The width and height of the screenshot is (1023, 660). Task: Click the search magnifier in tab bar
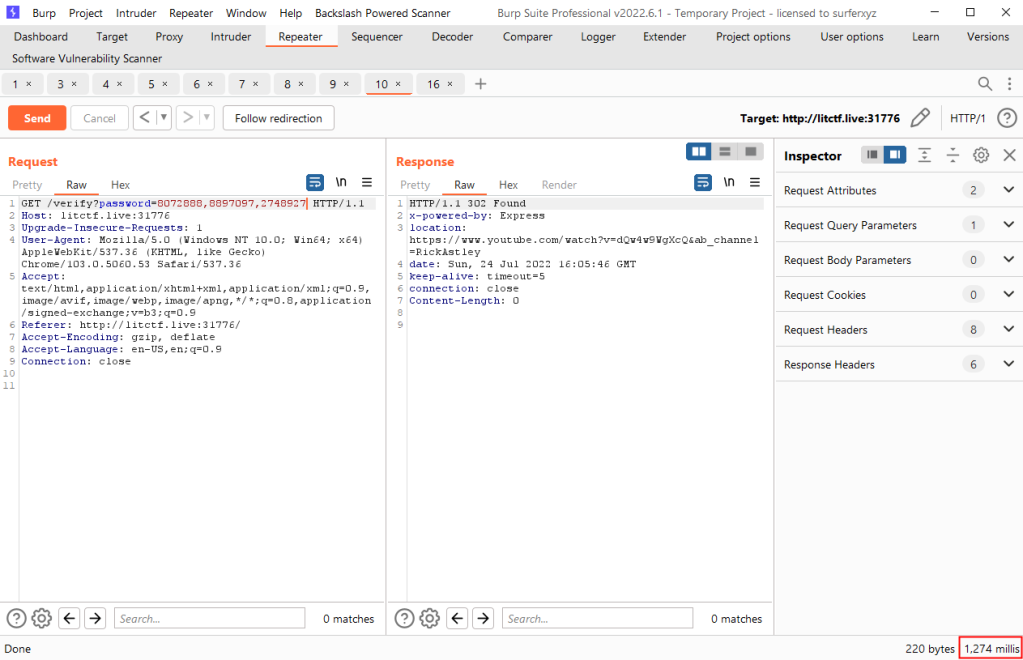(985, 84)
